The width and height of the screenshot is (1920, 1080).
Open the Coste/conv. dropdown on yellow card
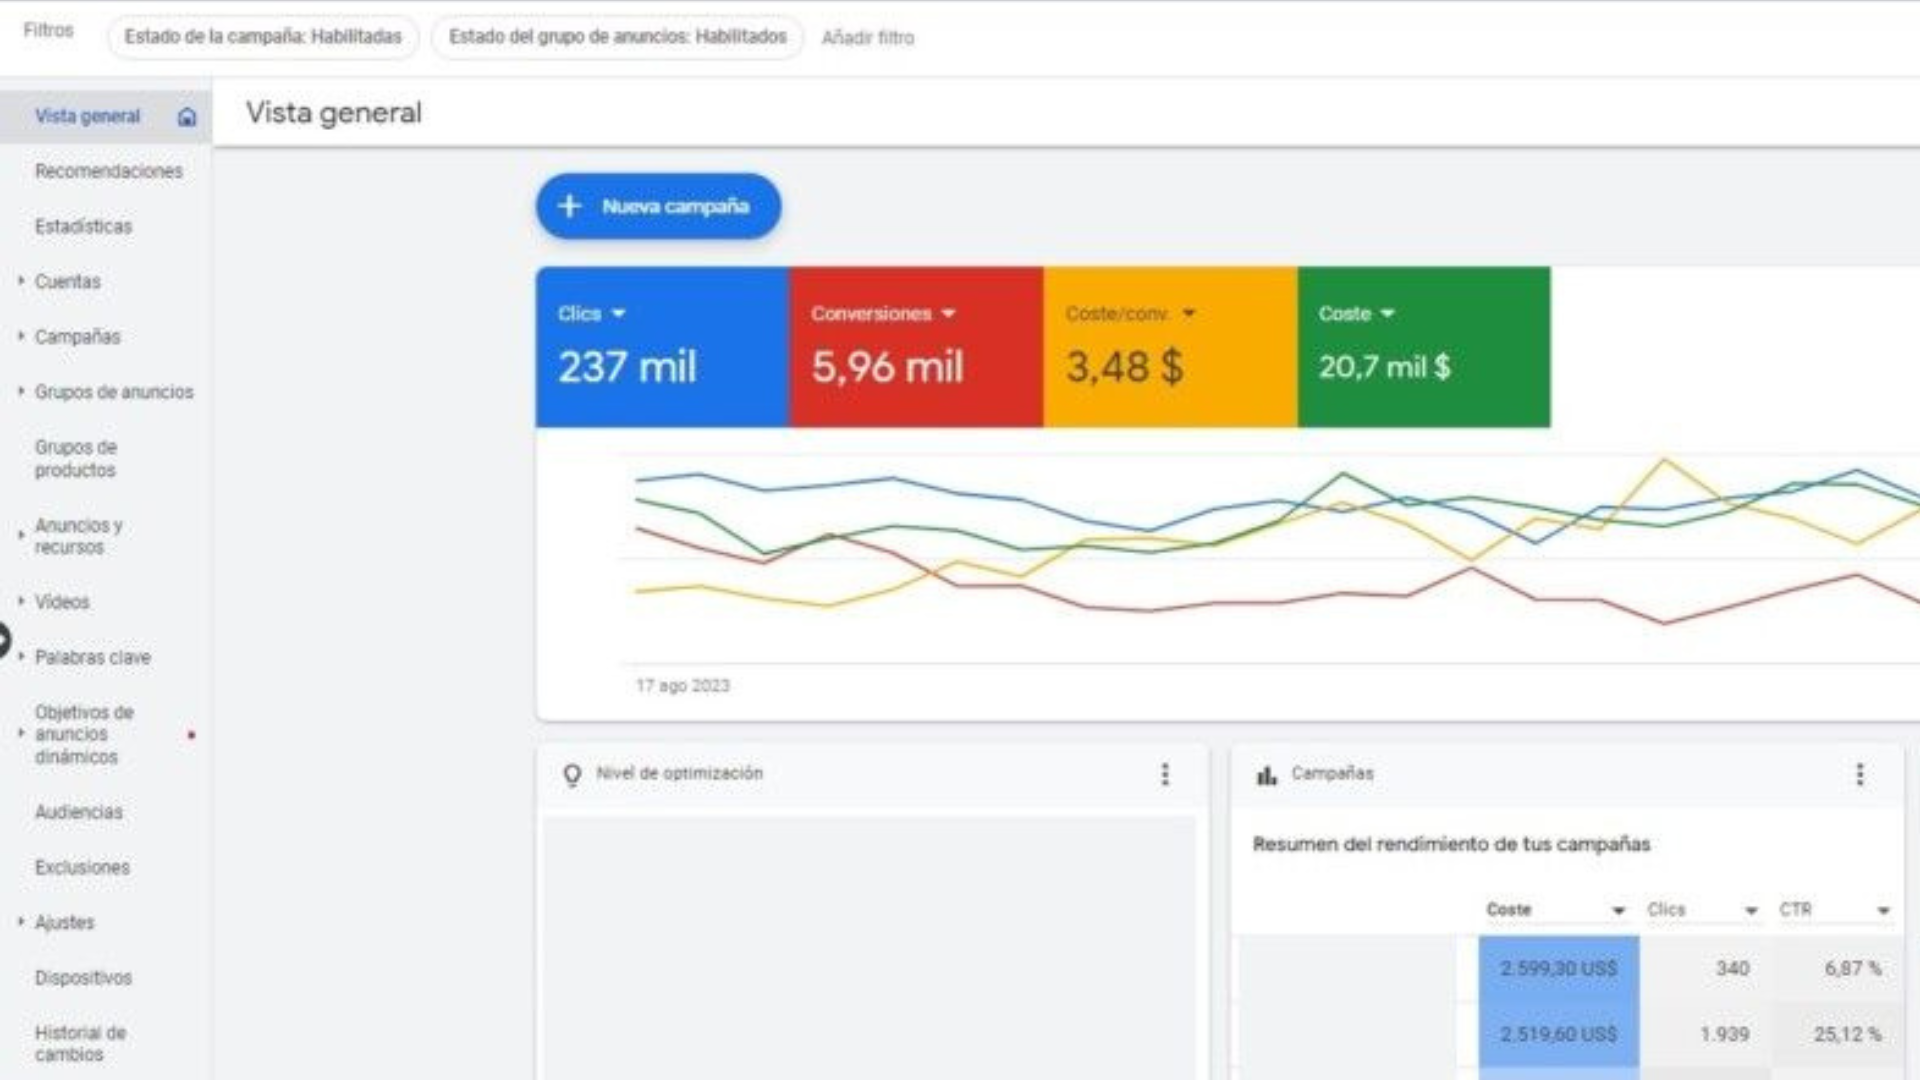1189,314
